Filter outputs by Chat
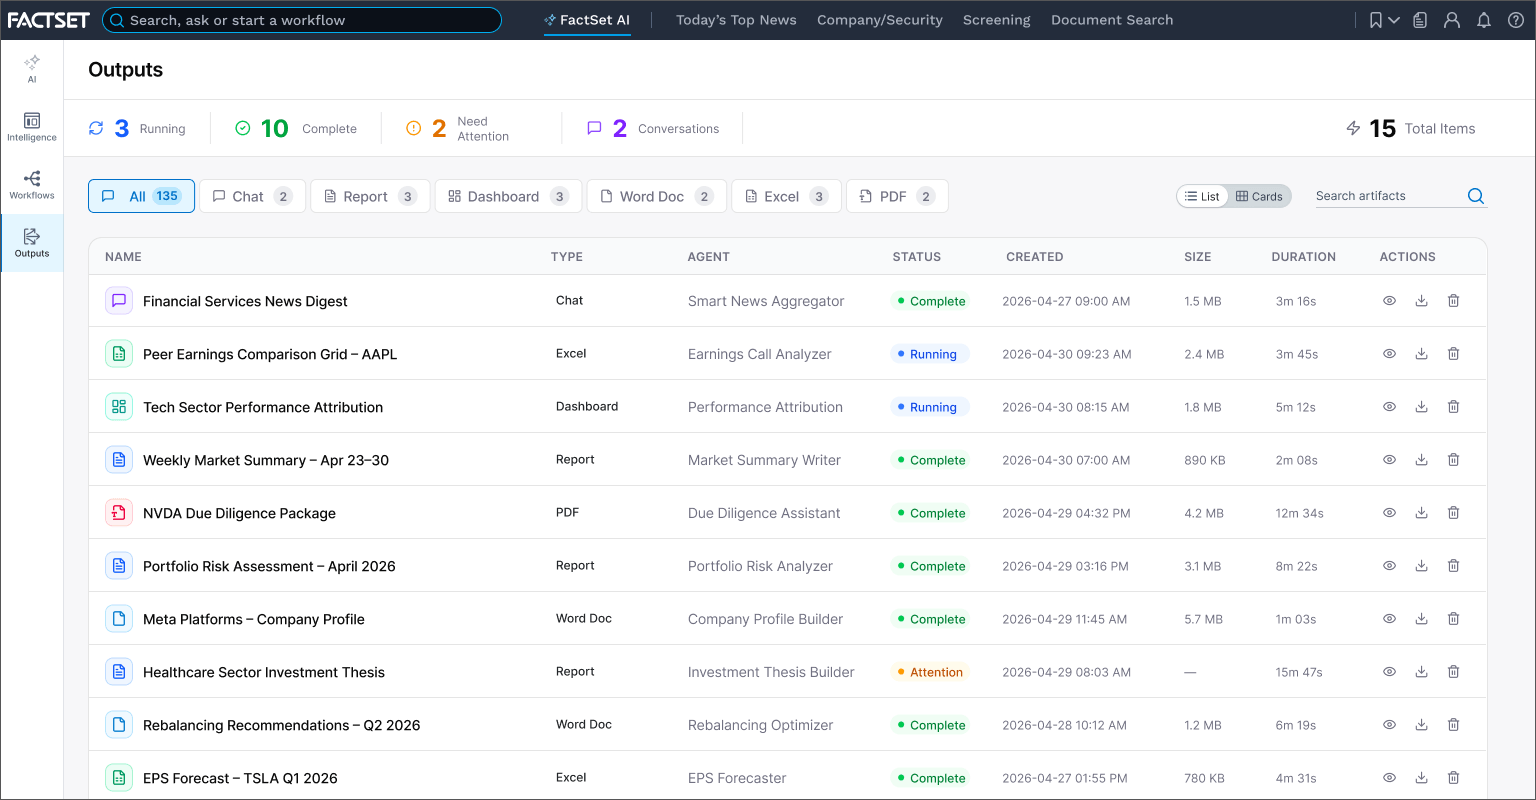This screenshot has width=1536, height=800. click(252, 196)
